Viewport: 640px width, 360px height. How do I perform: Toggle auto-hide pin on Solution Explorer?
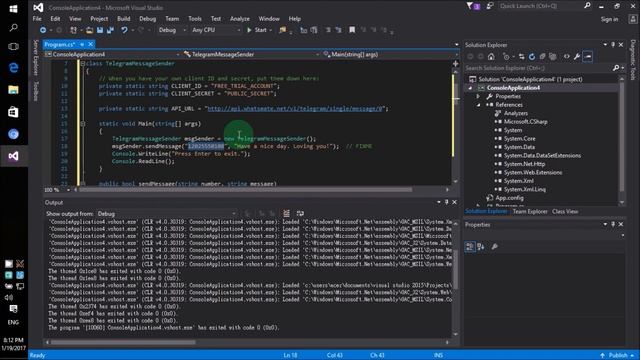613,44
